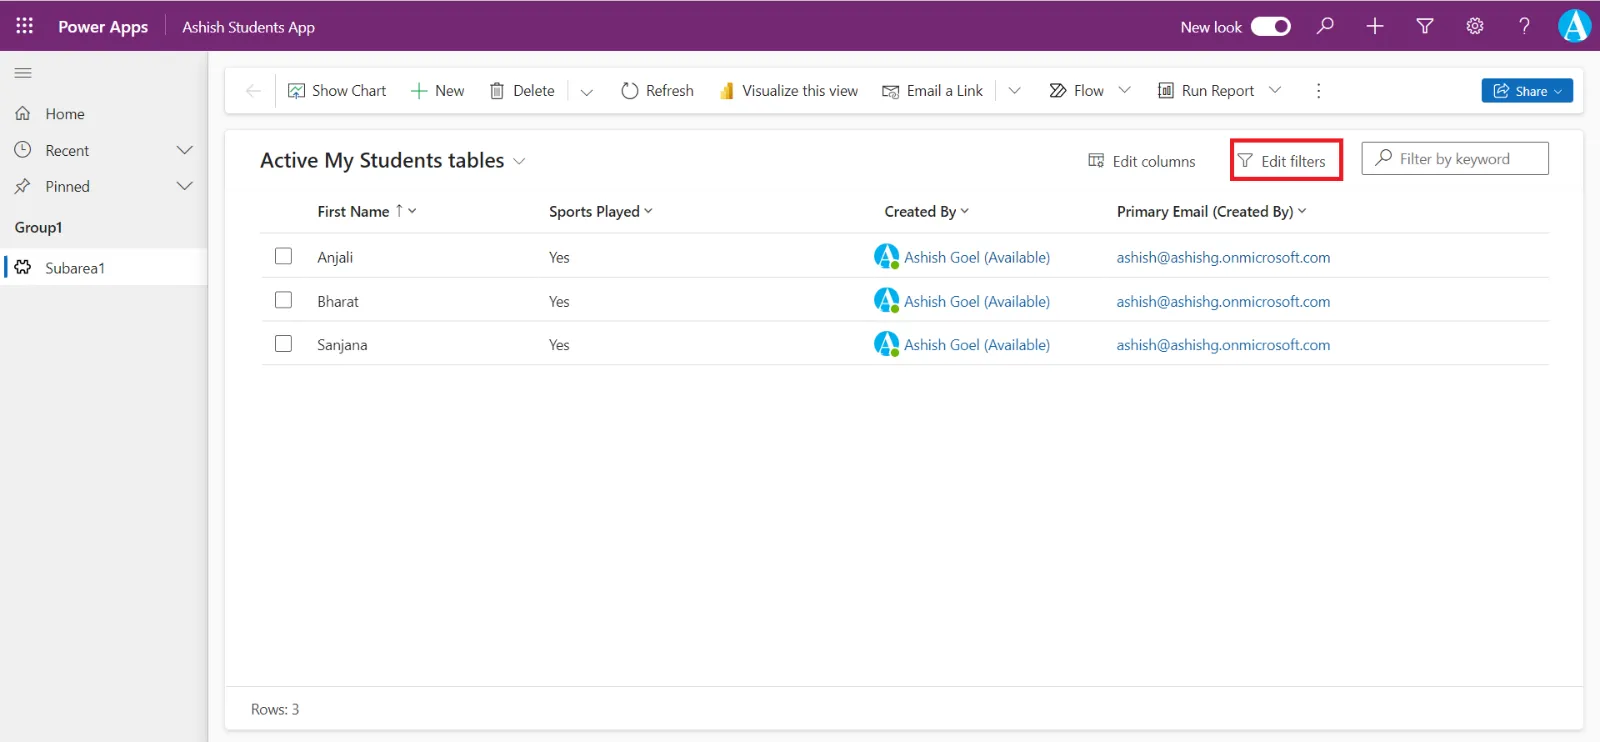Expand the Run Report dropdown chevron

coord(1275,91)
